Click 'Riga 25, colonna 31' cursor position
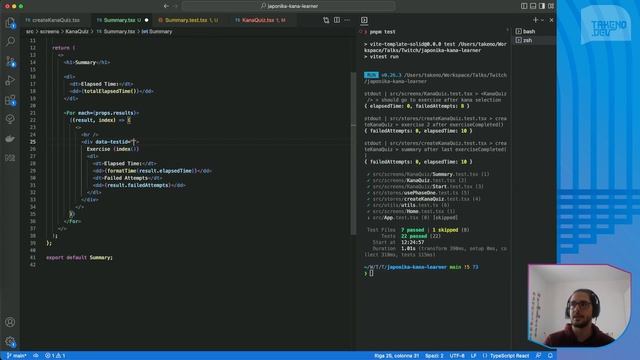This screenshot has height=360, width=640. pos(396,356)
